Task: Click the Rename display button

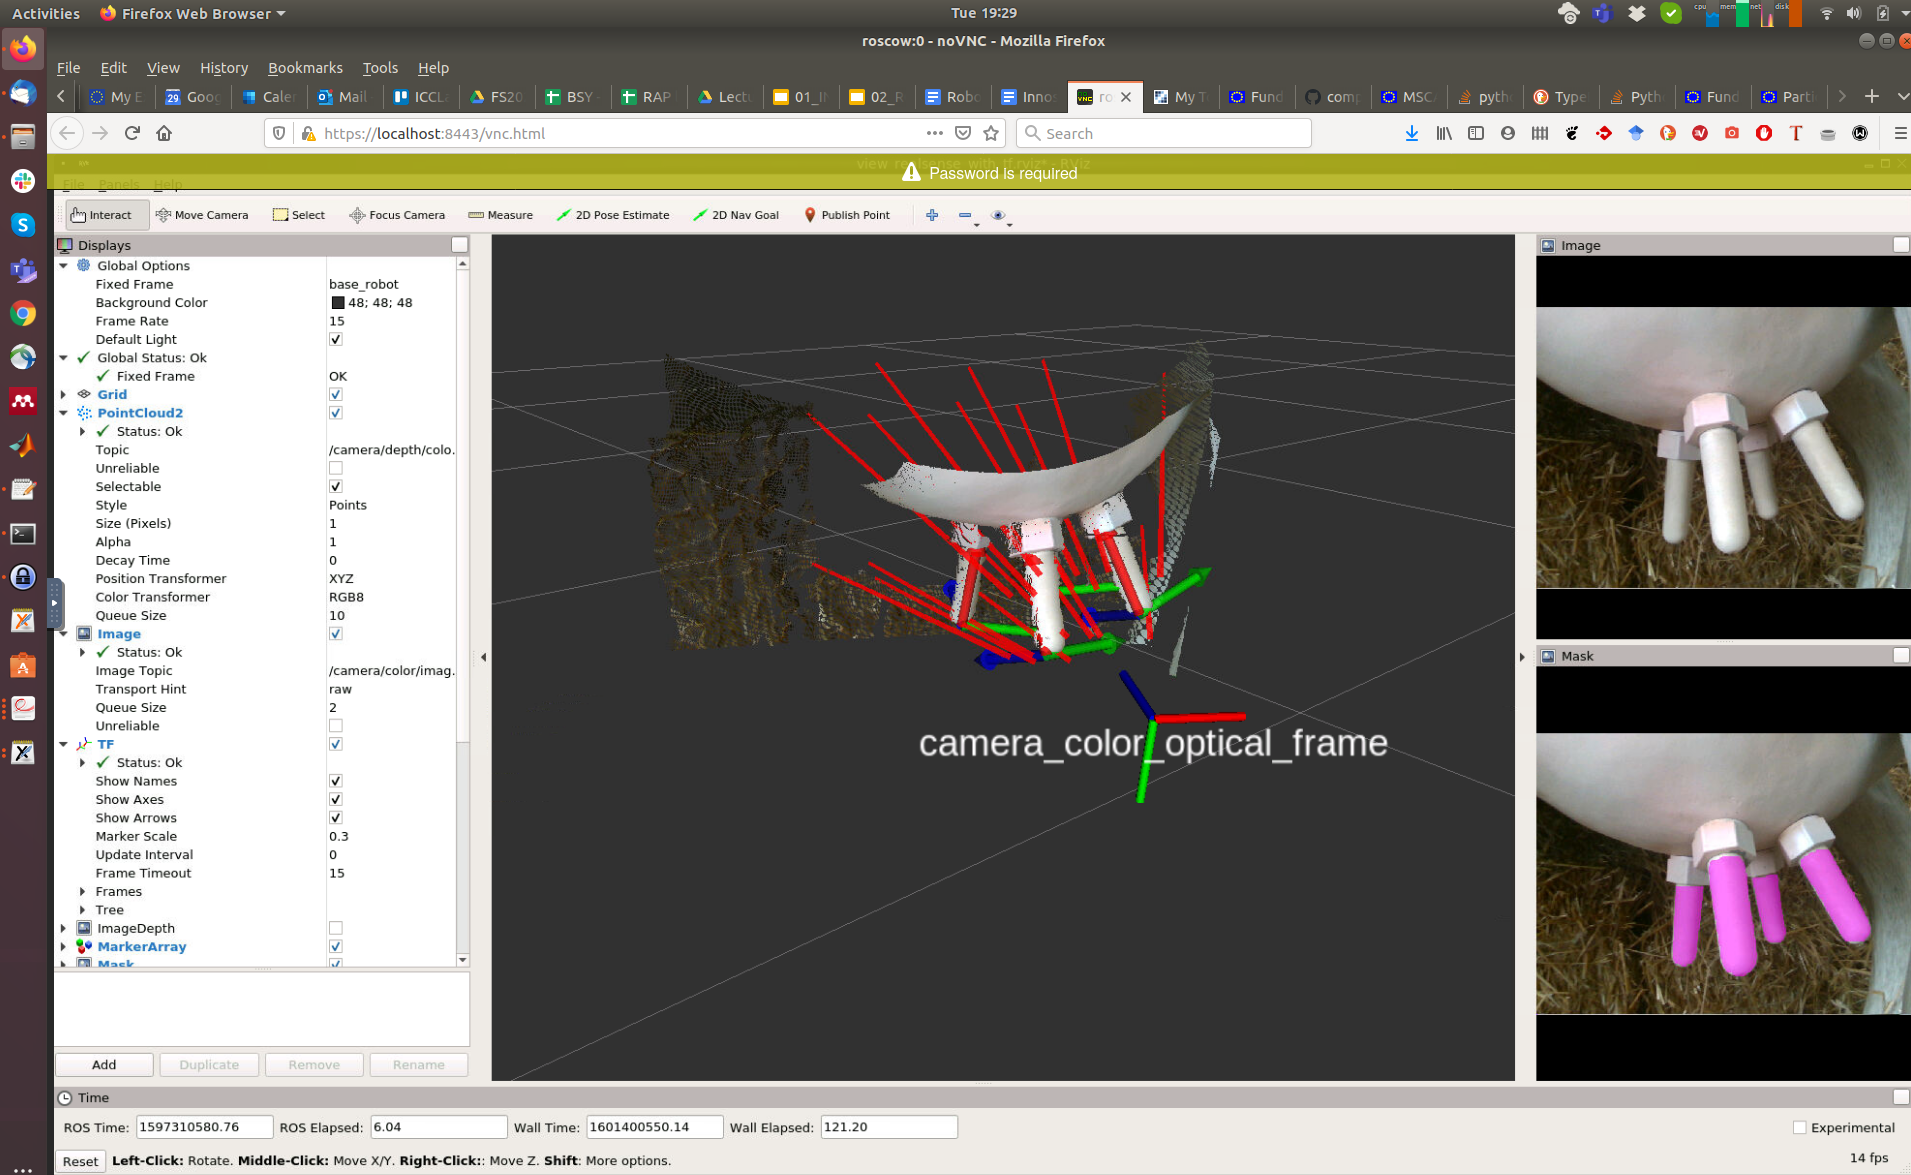Action: tap(418, 1065)
